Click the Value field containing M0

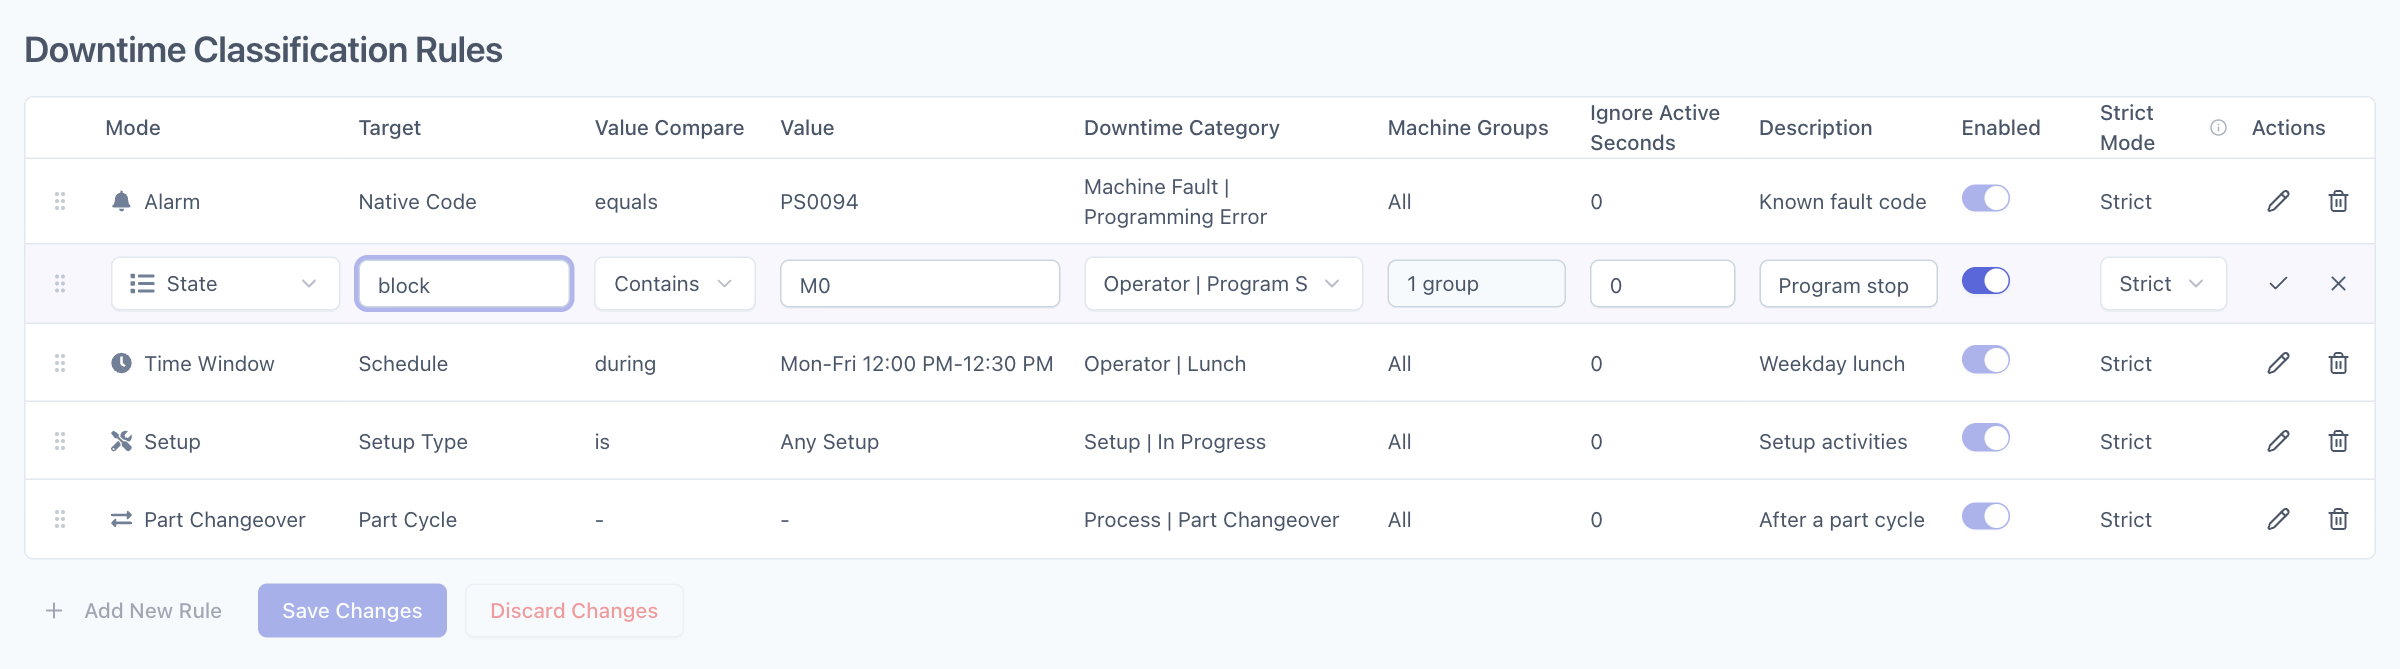point(920,284)
